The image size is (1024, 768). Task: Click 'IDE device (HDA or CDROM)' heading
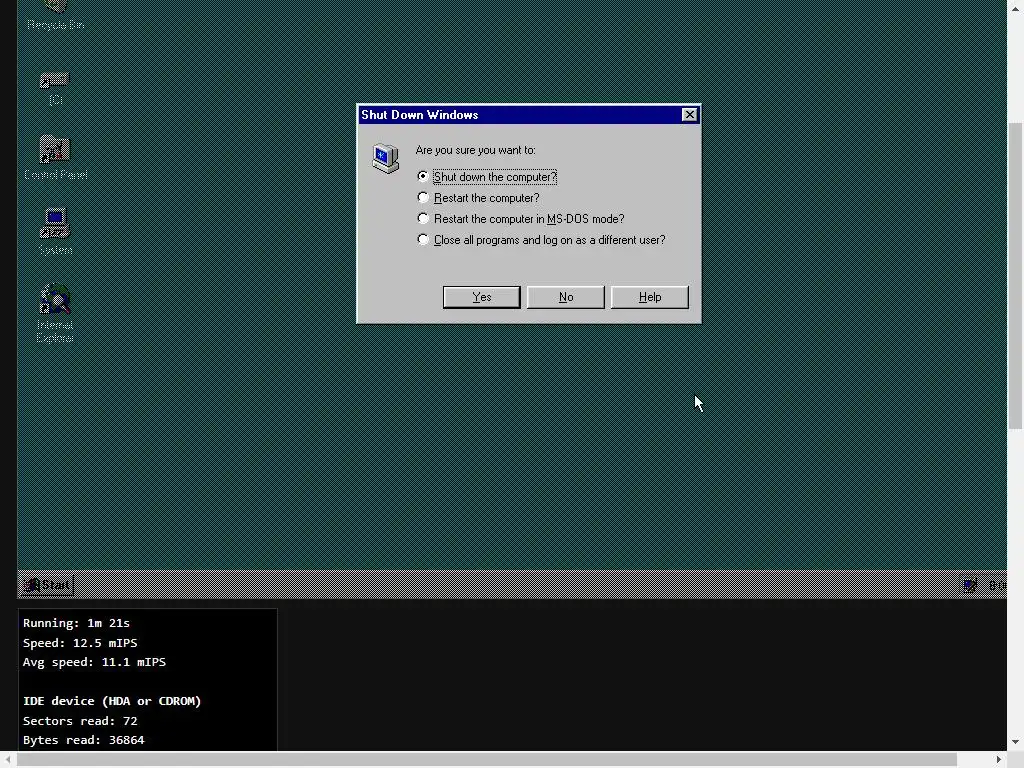(112, 701)
